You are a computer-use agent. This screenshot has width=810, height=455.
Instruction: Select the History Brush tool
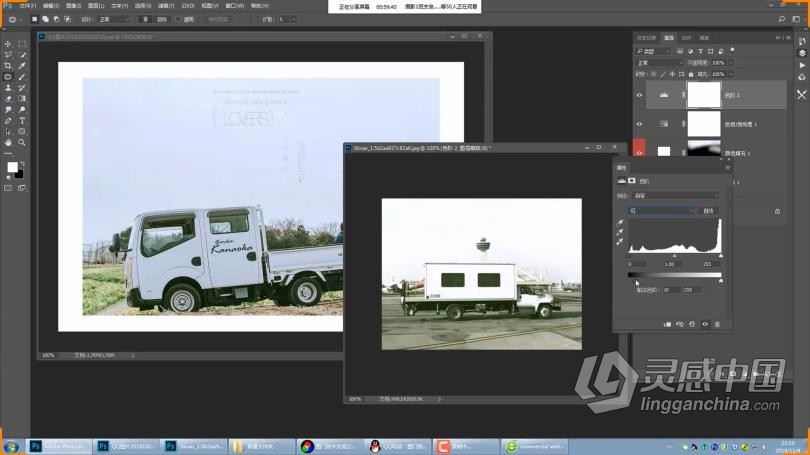tap(22, 88)
